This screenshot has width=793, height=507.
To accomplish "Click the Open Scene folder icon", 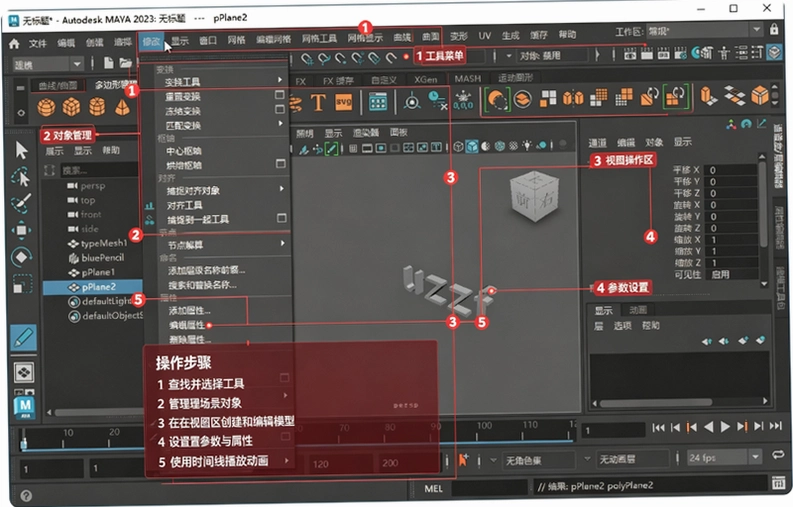I will 125,63.
